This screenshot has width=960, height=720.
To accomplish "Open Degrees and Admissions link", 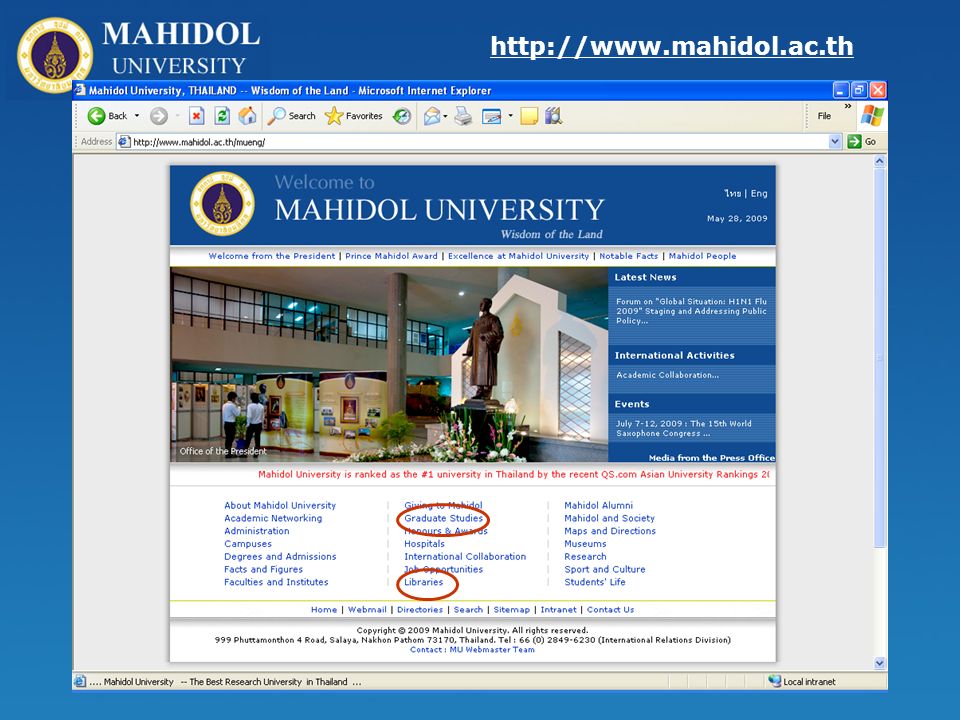I will pos(280,557).
